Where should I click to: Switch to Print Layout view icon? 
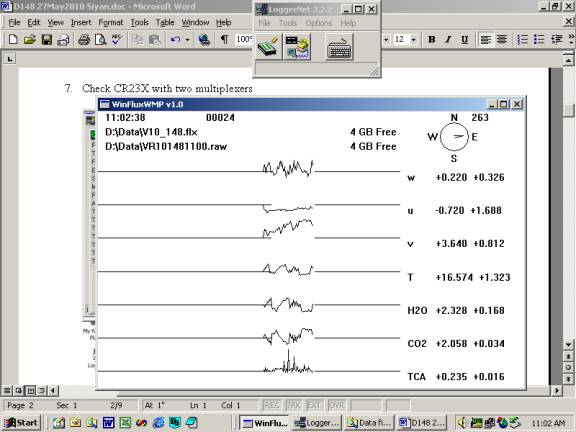coord(30,390)
